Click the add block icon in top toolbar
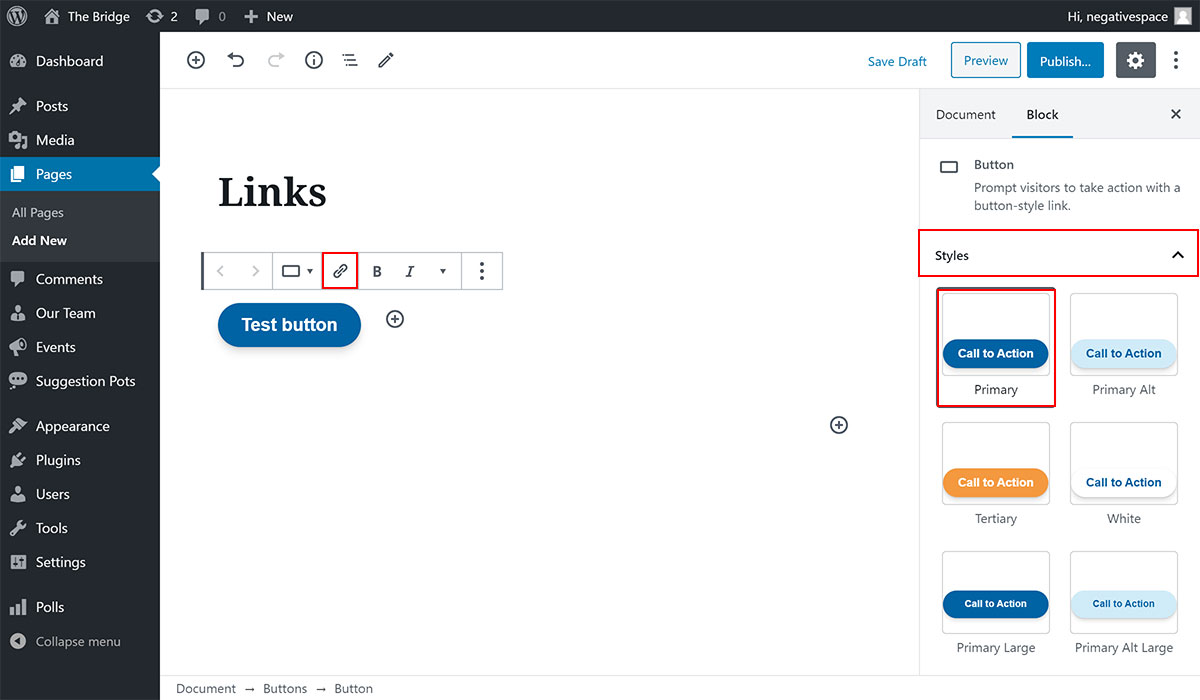 click(x=196, y=60)
